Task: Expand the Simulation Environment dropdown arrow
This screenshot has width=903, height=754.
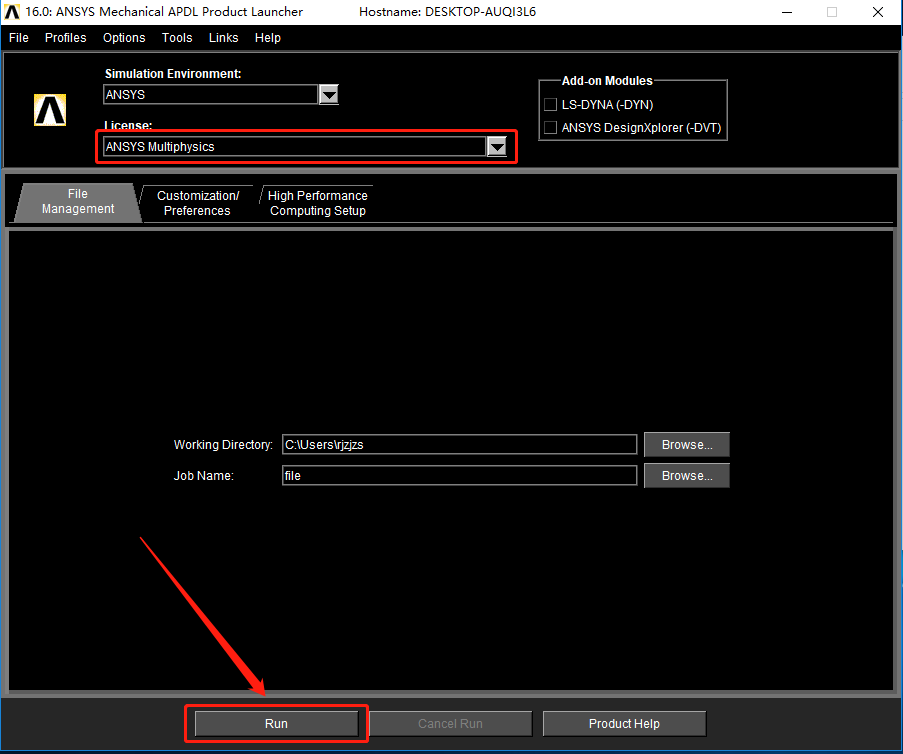Action: point(329,94)
